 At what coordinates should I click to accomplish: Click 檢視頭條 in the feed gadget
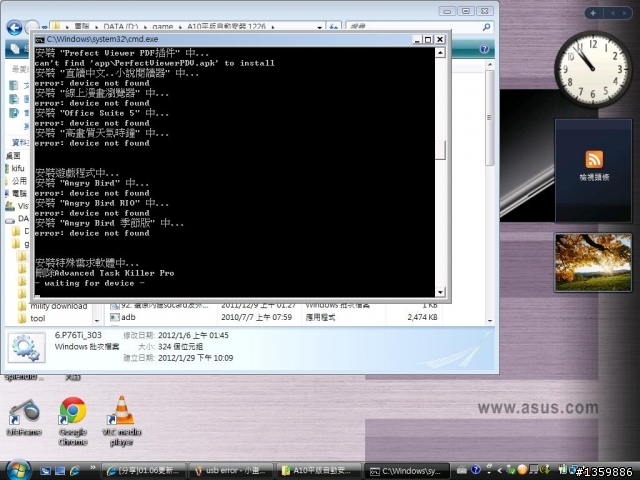(x=594, y=177)
